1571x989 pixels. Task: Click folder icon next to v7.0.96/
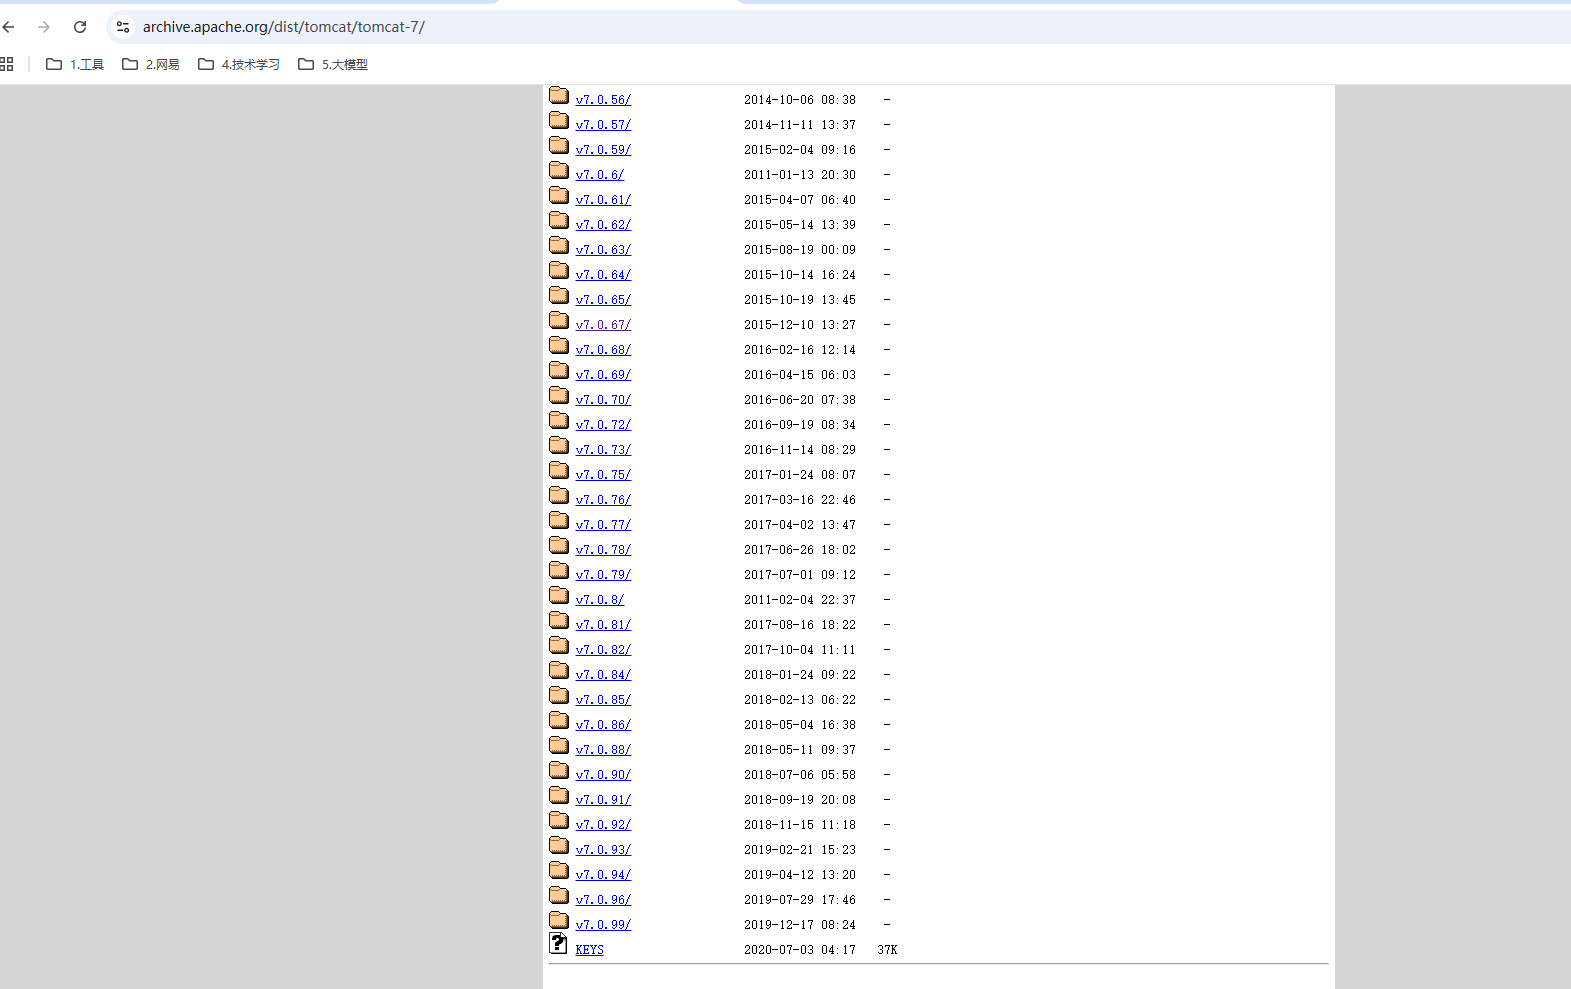[559, 896]
